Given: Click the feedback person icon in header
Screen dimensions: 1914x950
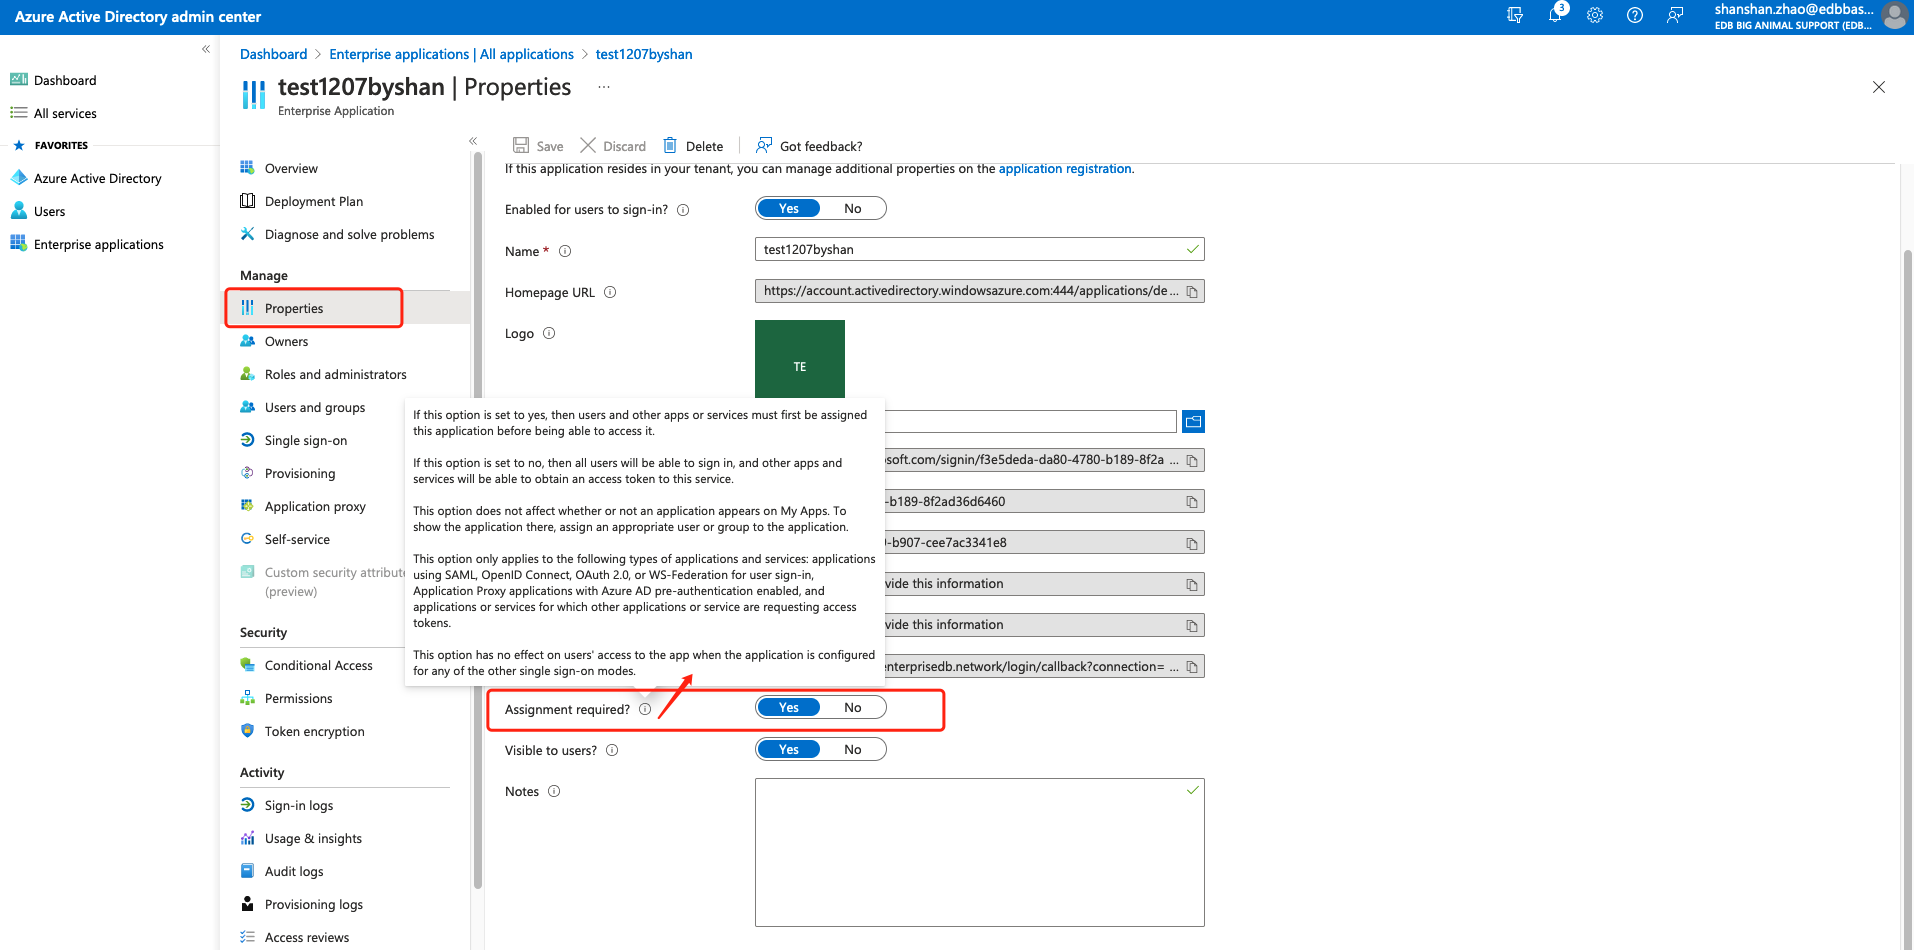Looking at the screenshot, I should [x=1675, y=15].
